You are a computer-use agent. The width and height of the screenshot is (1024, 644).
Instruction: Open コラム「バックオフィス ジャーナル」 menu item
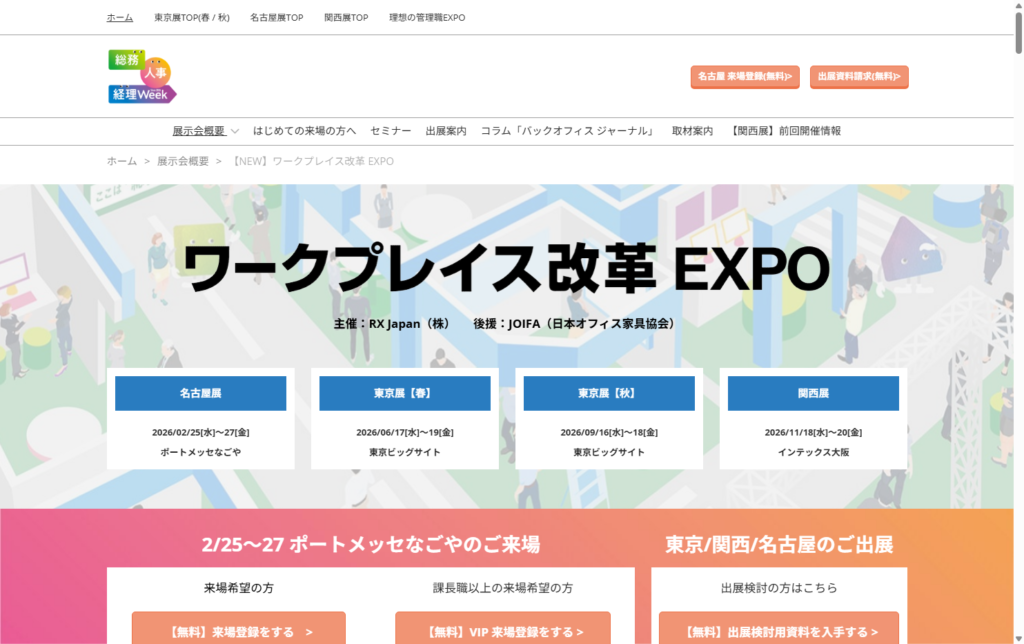tap(568, 131)
